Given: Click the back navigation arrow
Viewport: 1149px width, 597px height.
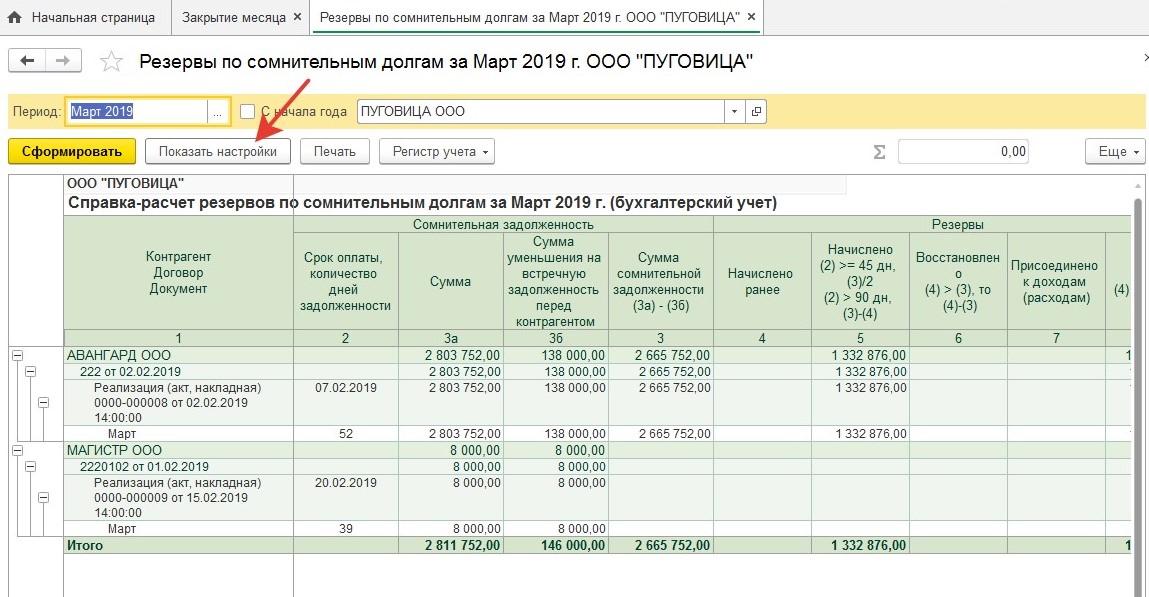Looking at the screenshot, I should click(27, 61).
